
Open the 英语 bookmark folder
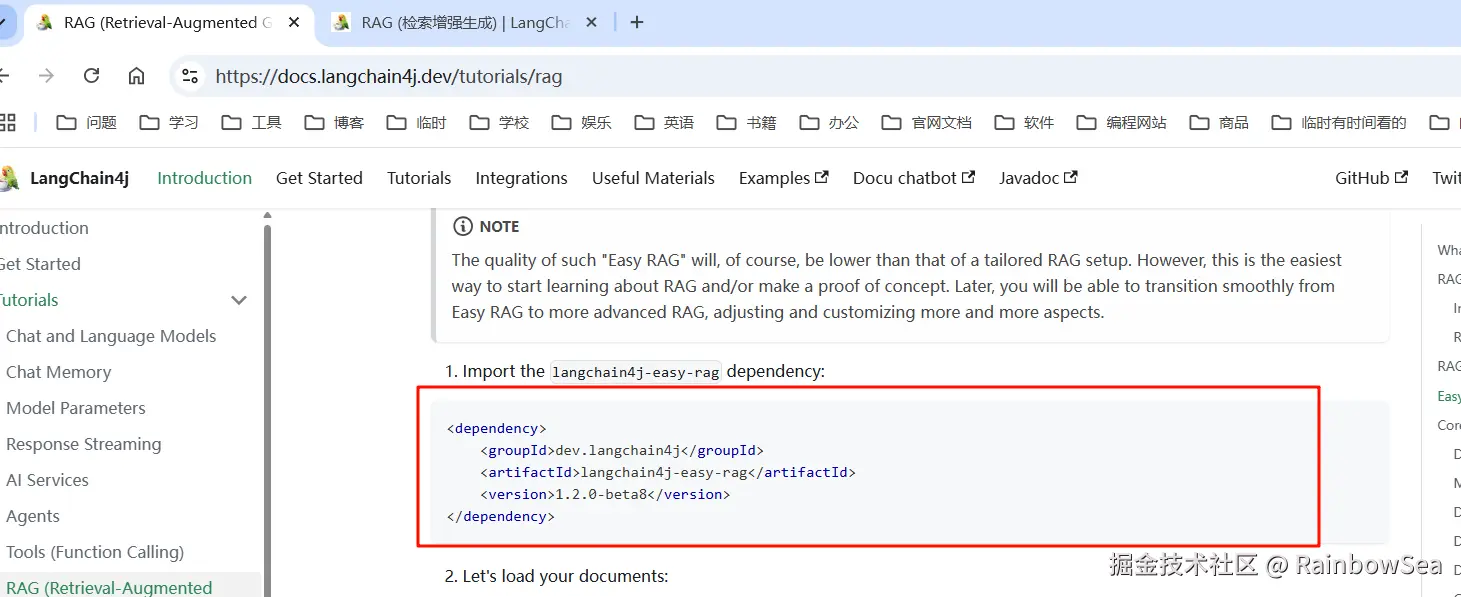[664, 122]
